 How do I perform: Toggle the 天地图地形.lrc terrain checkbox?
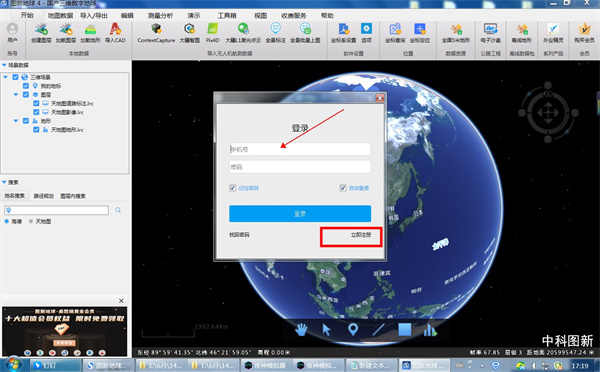click(x=36, y=130)
